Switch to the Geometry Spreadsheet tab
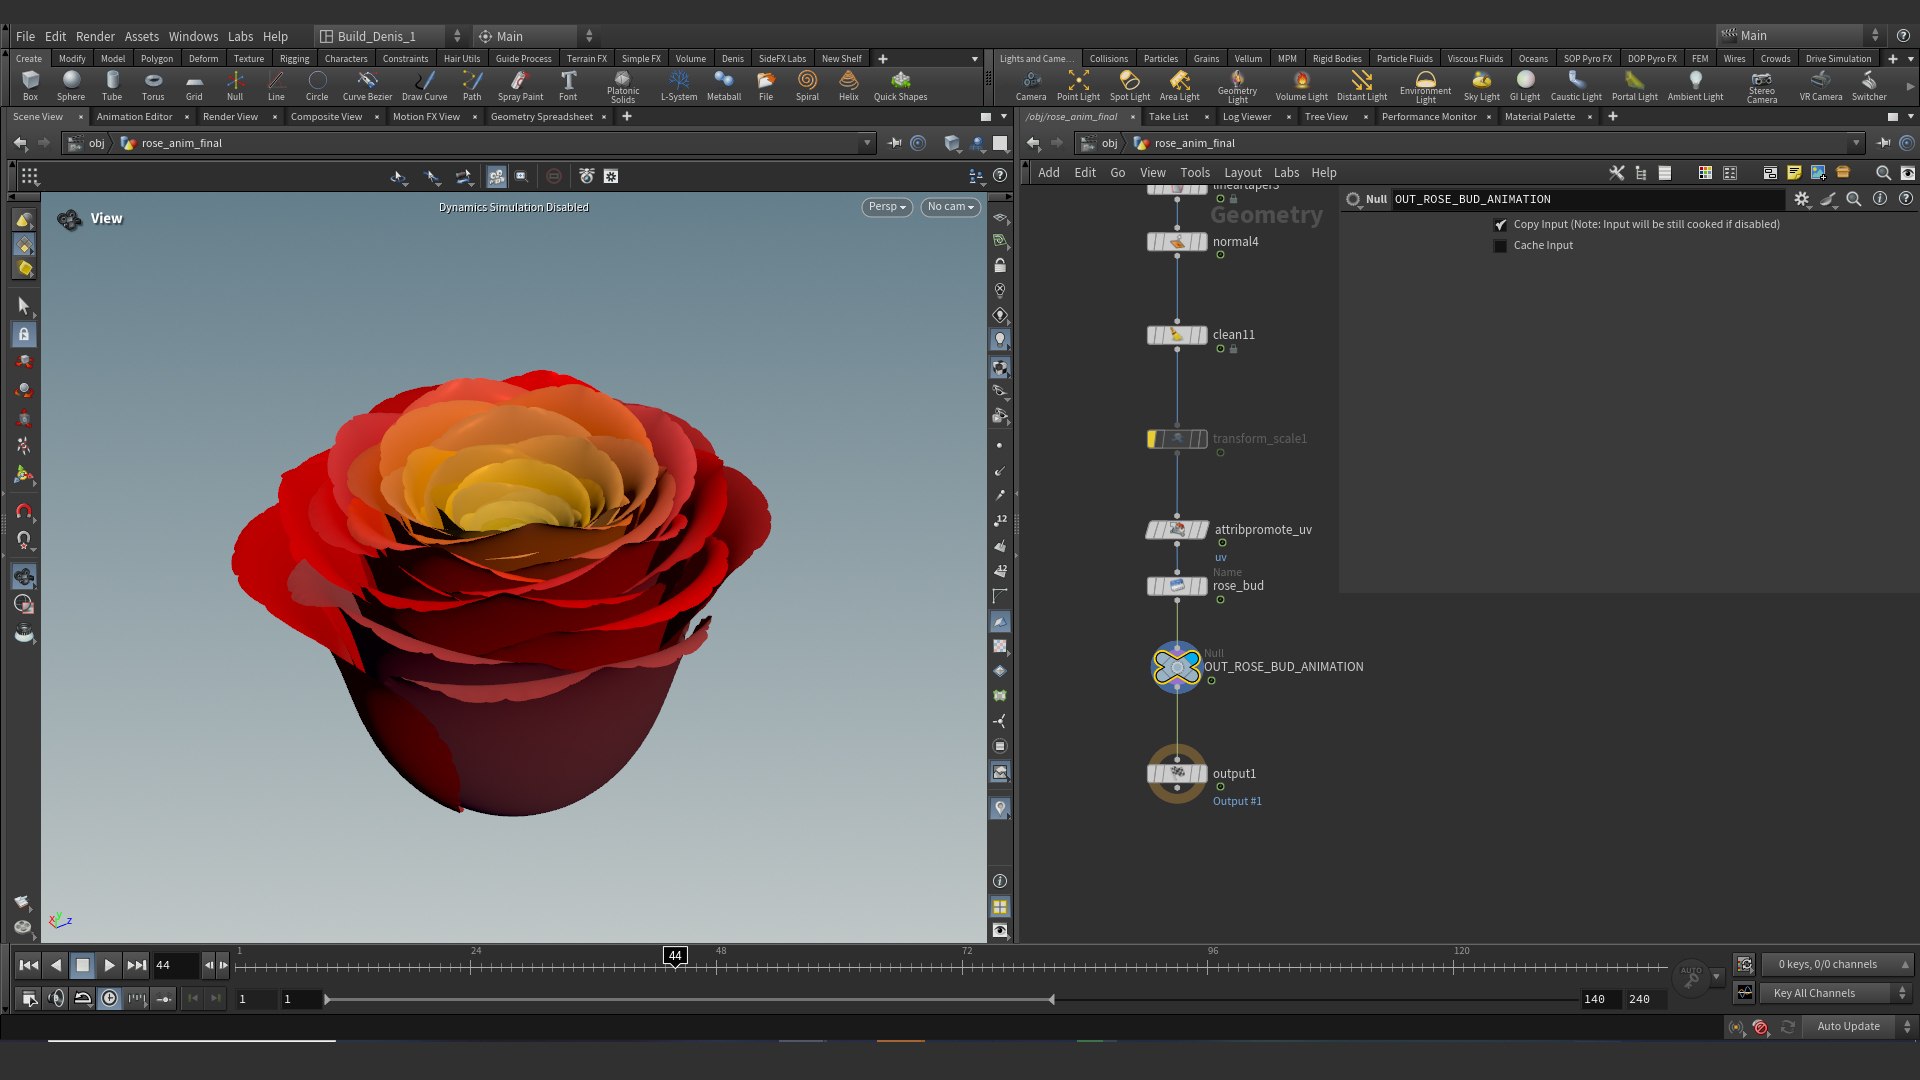The height and width of the screenshot is (1080, 1920). [x=541, y=117]
